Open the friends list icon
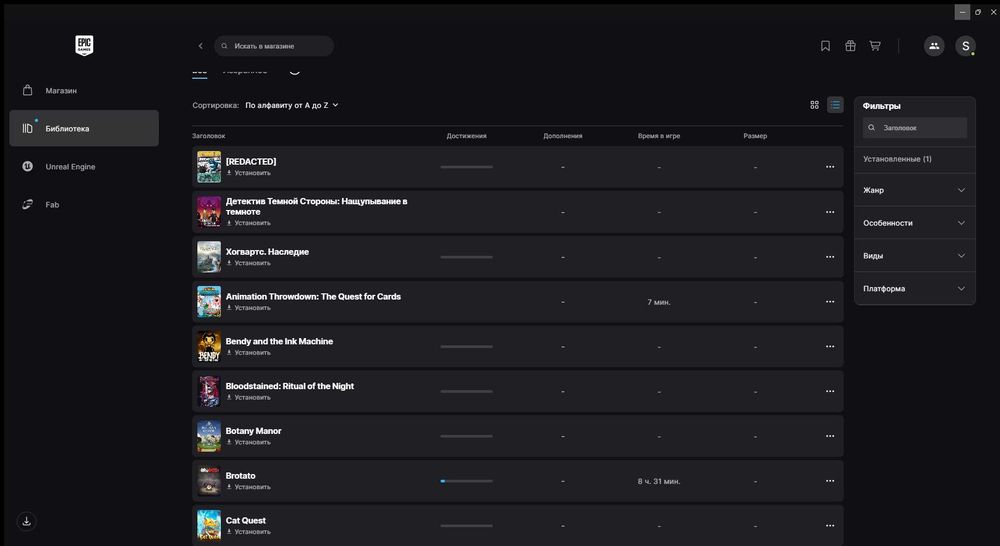 coord(934,46)
